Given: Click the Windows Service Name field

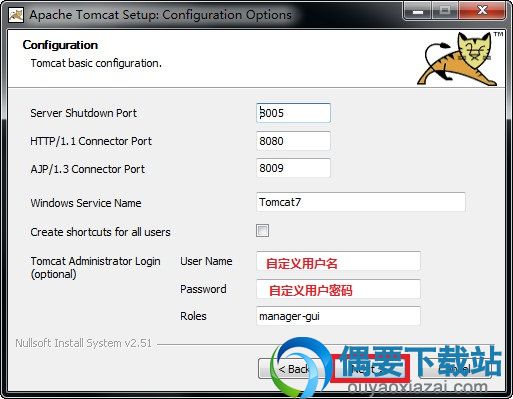Looking at the screenshot, I should [x=361, y=202].
